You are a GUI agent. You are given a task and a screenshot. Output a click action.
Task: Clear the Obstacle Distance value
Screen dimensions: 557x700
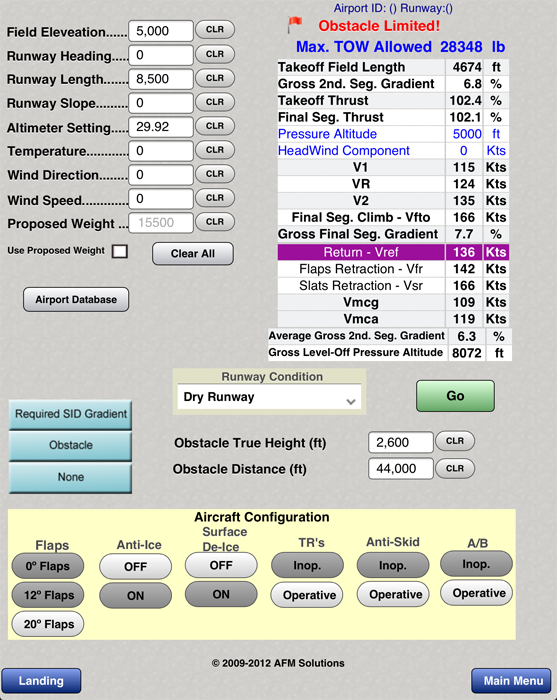tap(455, 468)
